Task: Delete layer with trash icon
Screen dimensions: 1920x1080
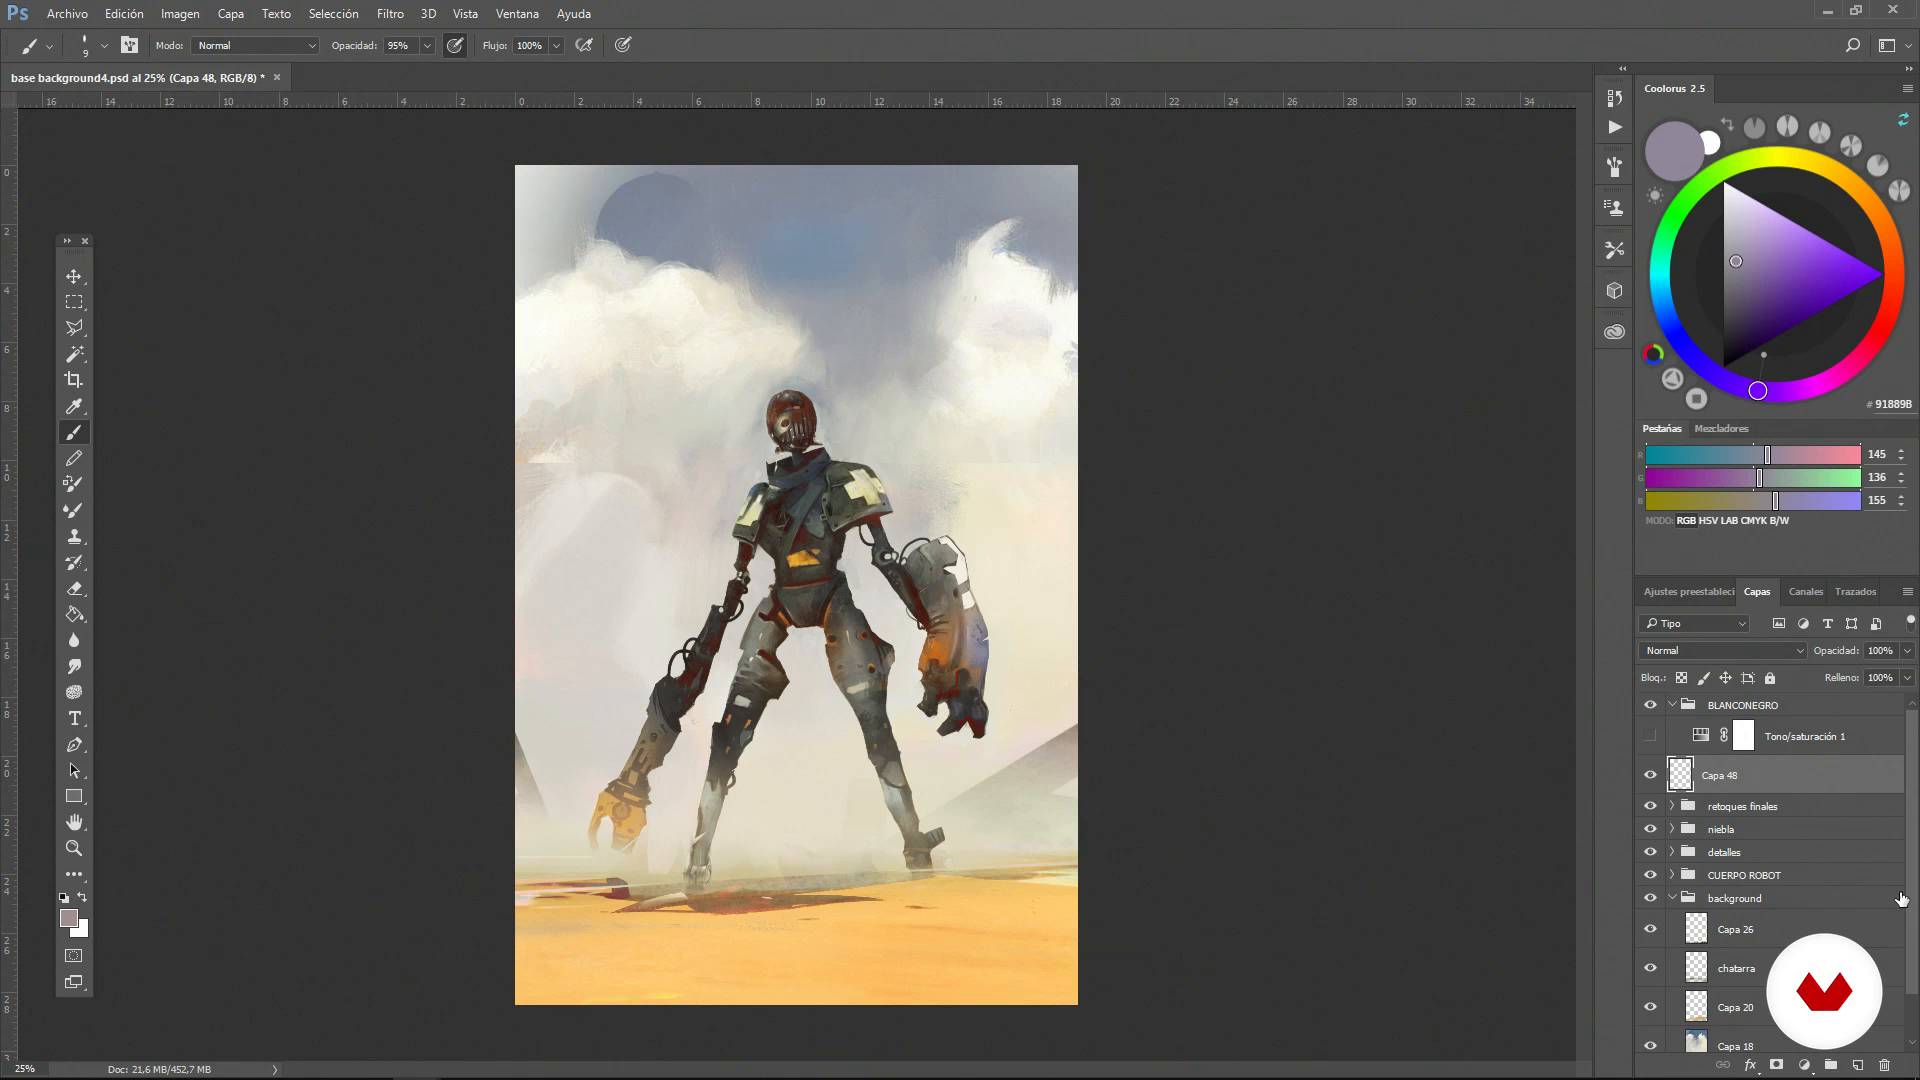Action: click(1884, 1065)
